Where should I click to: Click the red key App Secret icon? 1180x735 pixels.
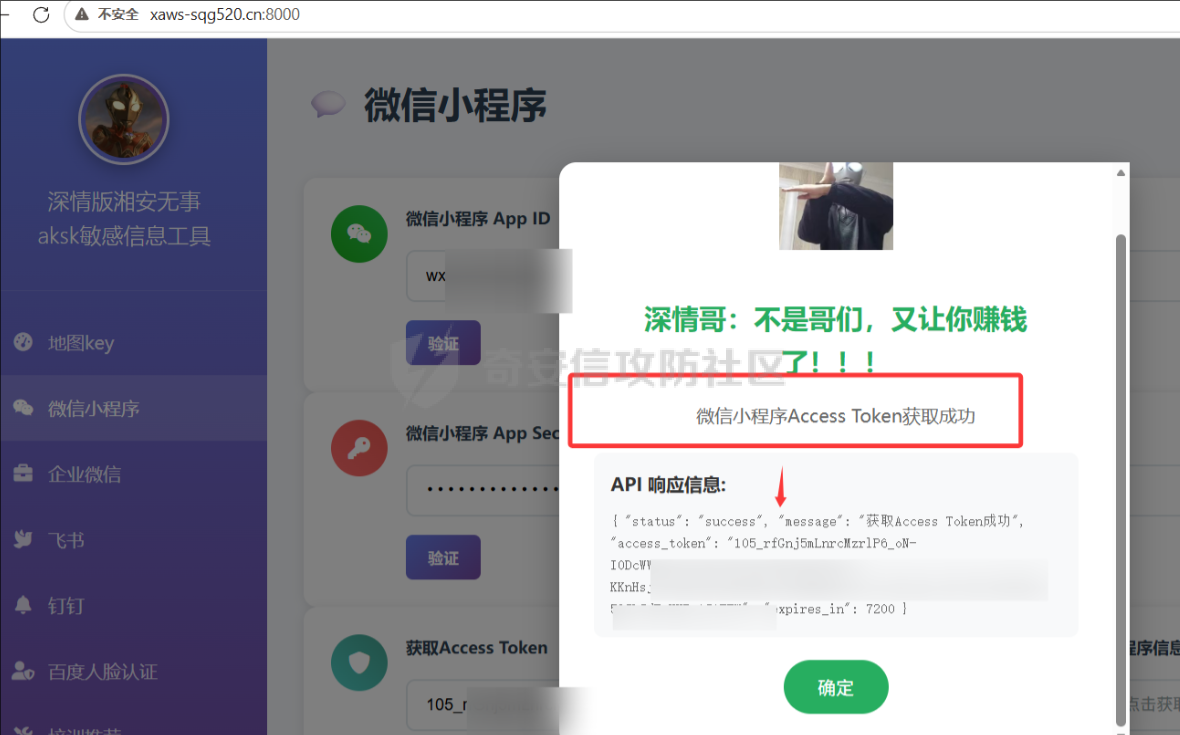[x=359, y=448]
